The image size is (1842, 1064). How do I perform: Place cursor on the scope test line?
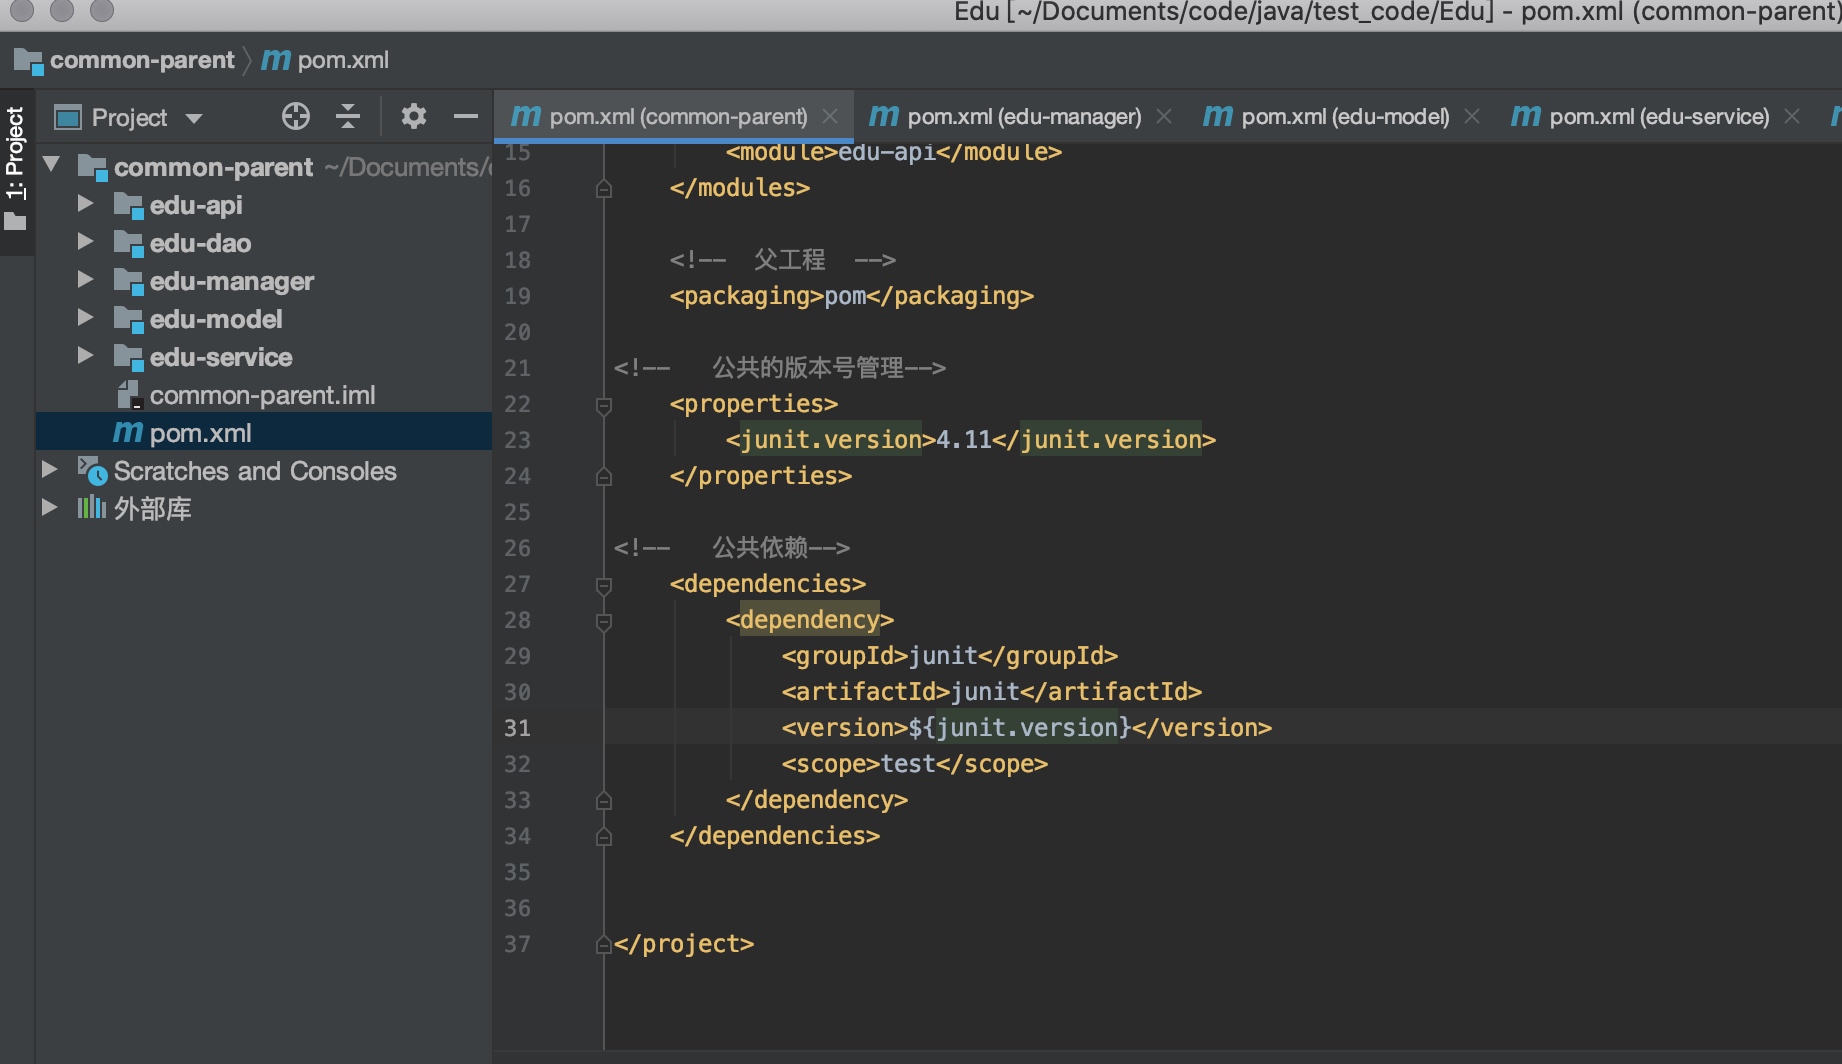tap(914, 764)
